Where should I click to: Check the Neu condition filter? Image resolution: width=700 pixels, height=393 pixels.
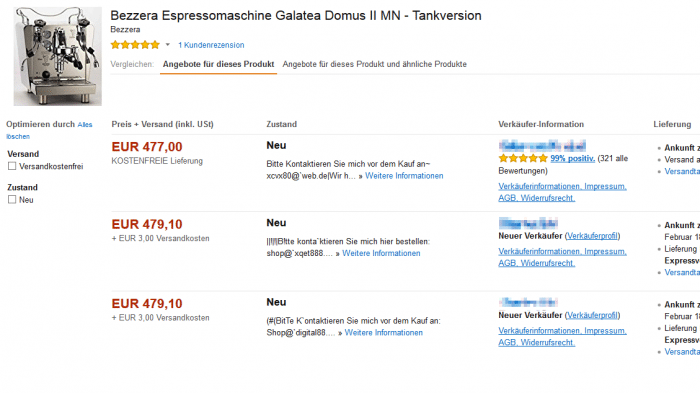pos(12,200)
